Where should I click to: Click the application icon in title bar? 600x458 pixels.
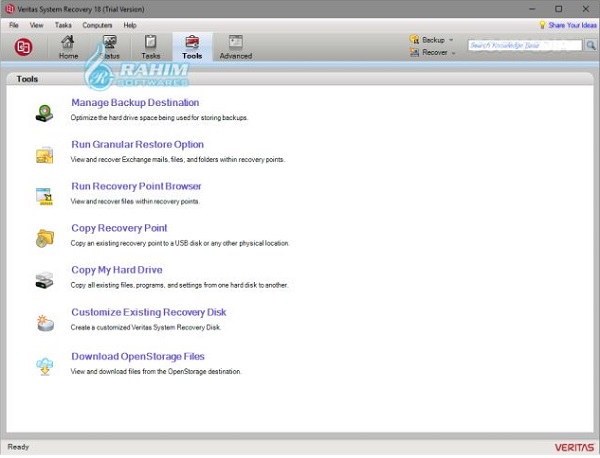click(10, 9)
